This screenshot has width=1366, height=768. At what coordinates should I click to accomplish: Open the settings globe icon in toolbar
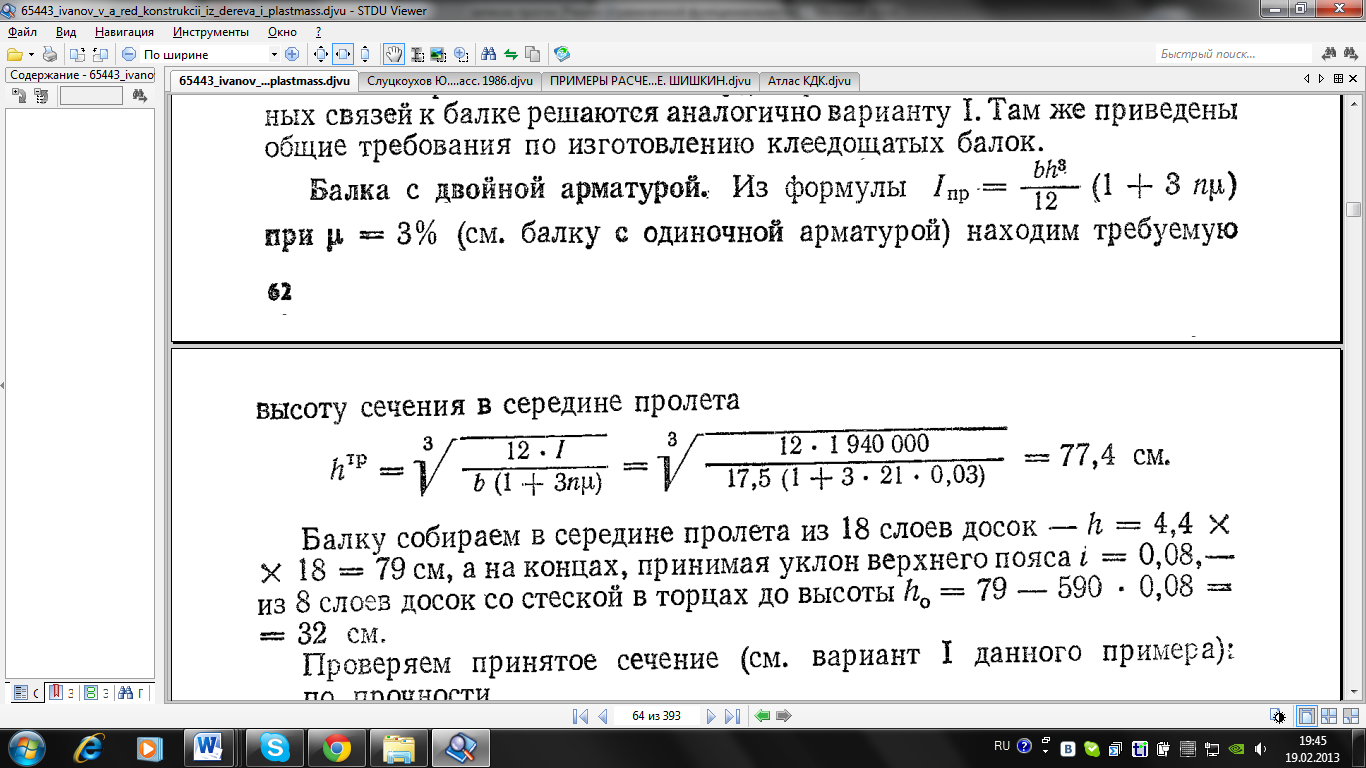tap(562, 54)
